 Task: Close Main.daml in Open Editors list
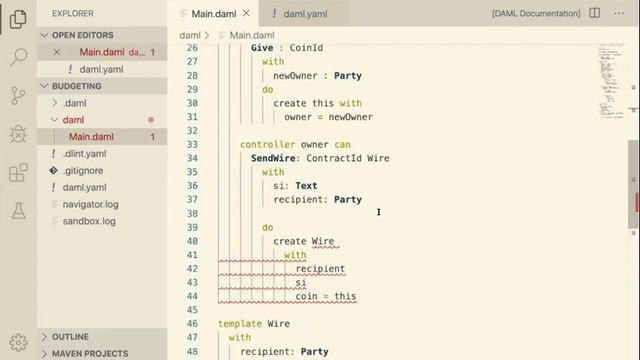pos(57,52)
